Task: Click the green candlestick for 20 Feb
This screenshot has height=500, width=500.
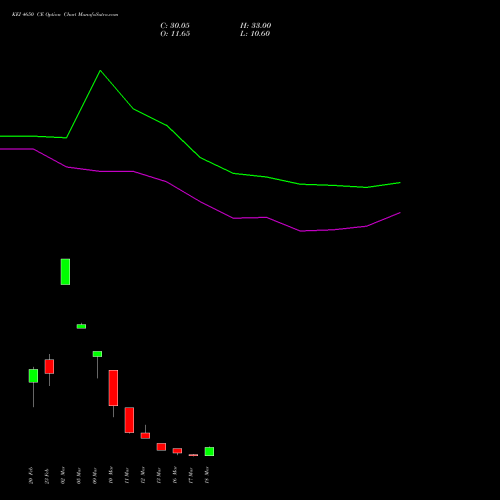Action: pyautogui.click(x=33, y=376)
